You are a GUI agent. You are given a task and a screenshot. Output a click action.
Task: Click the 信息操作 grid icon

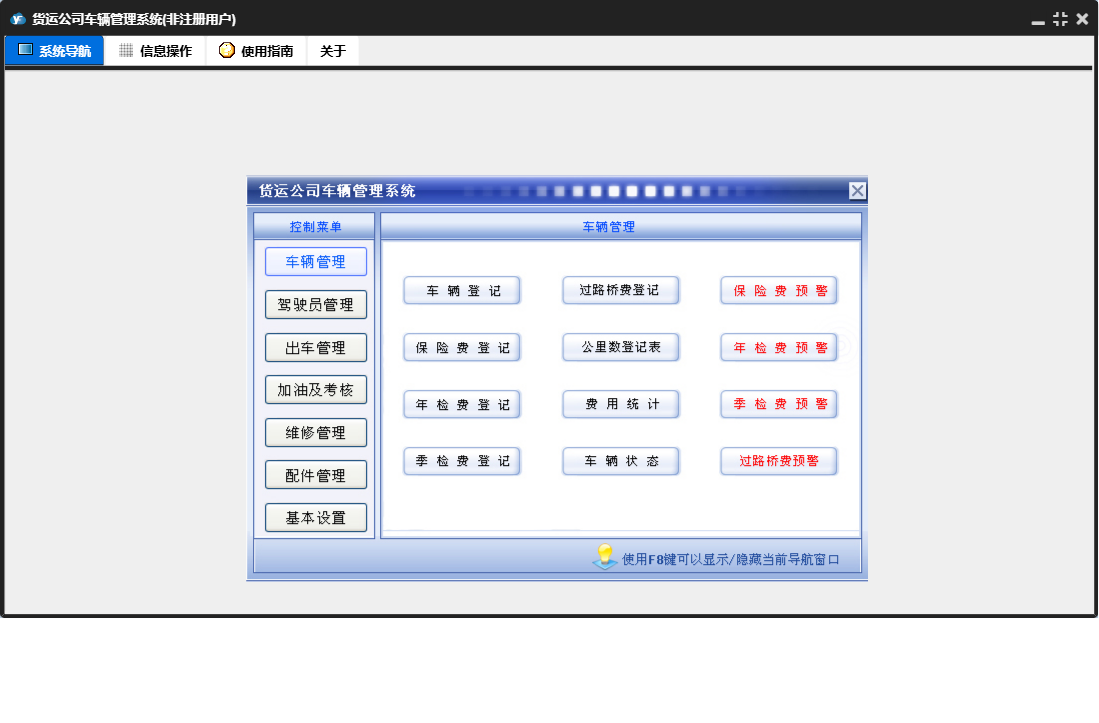click(126, 50)
